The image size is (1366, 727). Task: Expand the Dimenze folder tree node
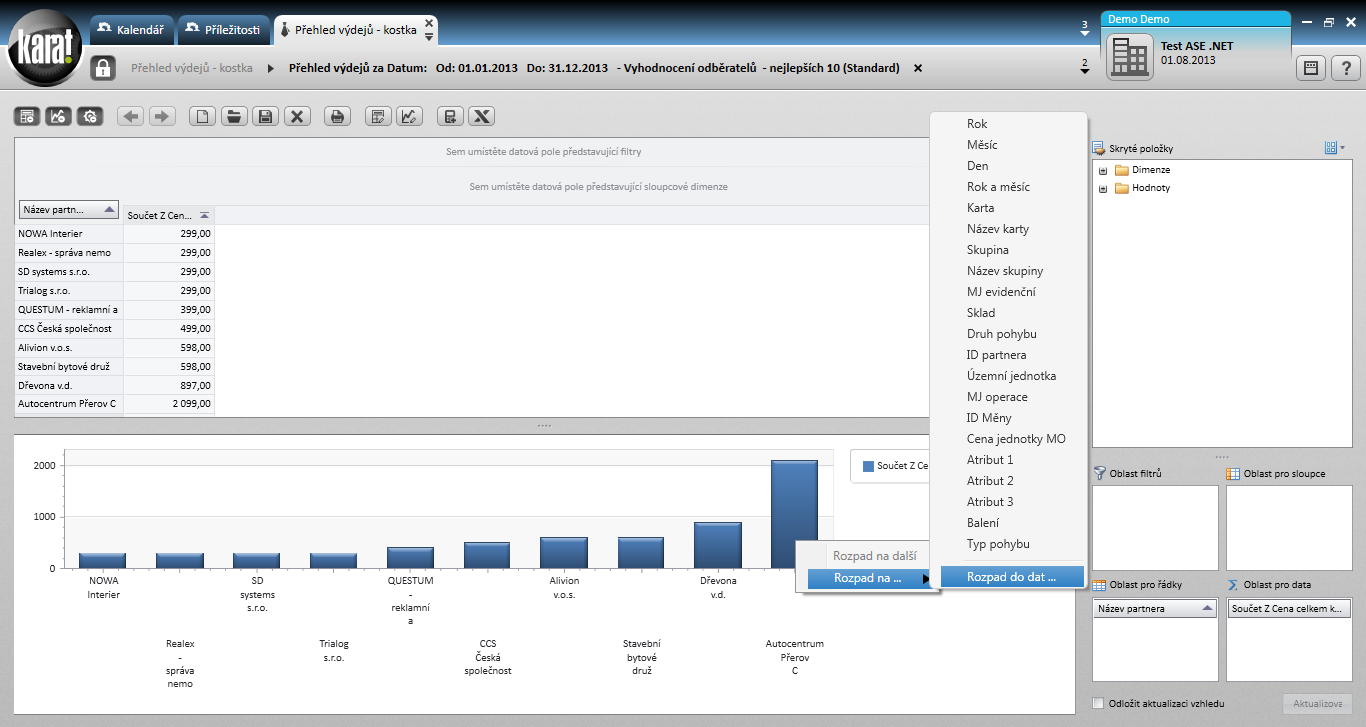(1103, 170)
